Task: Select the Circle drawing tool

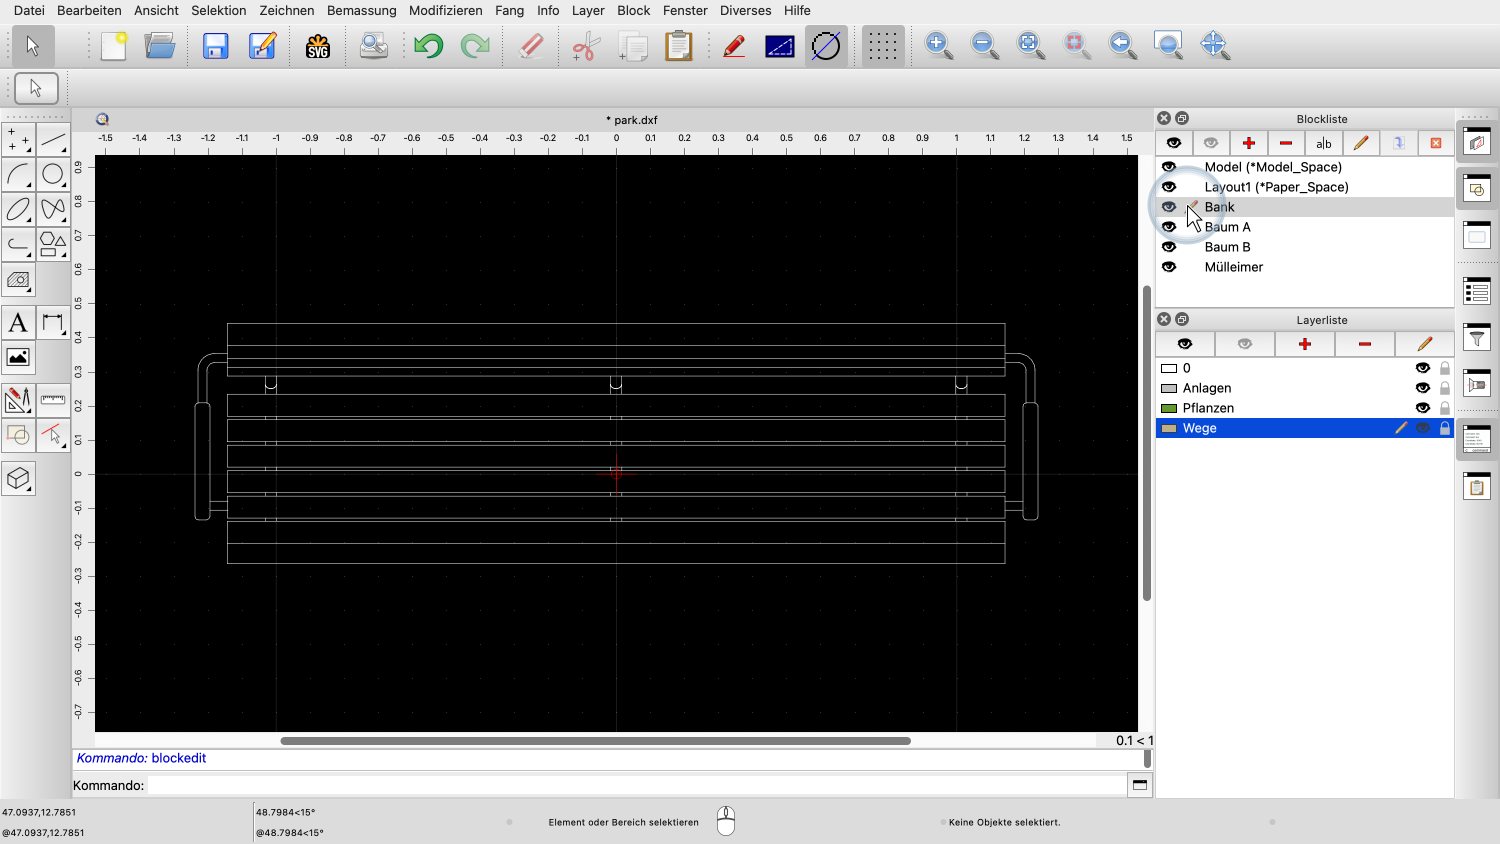Action: [54, 174]
